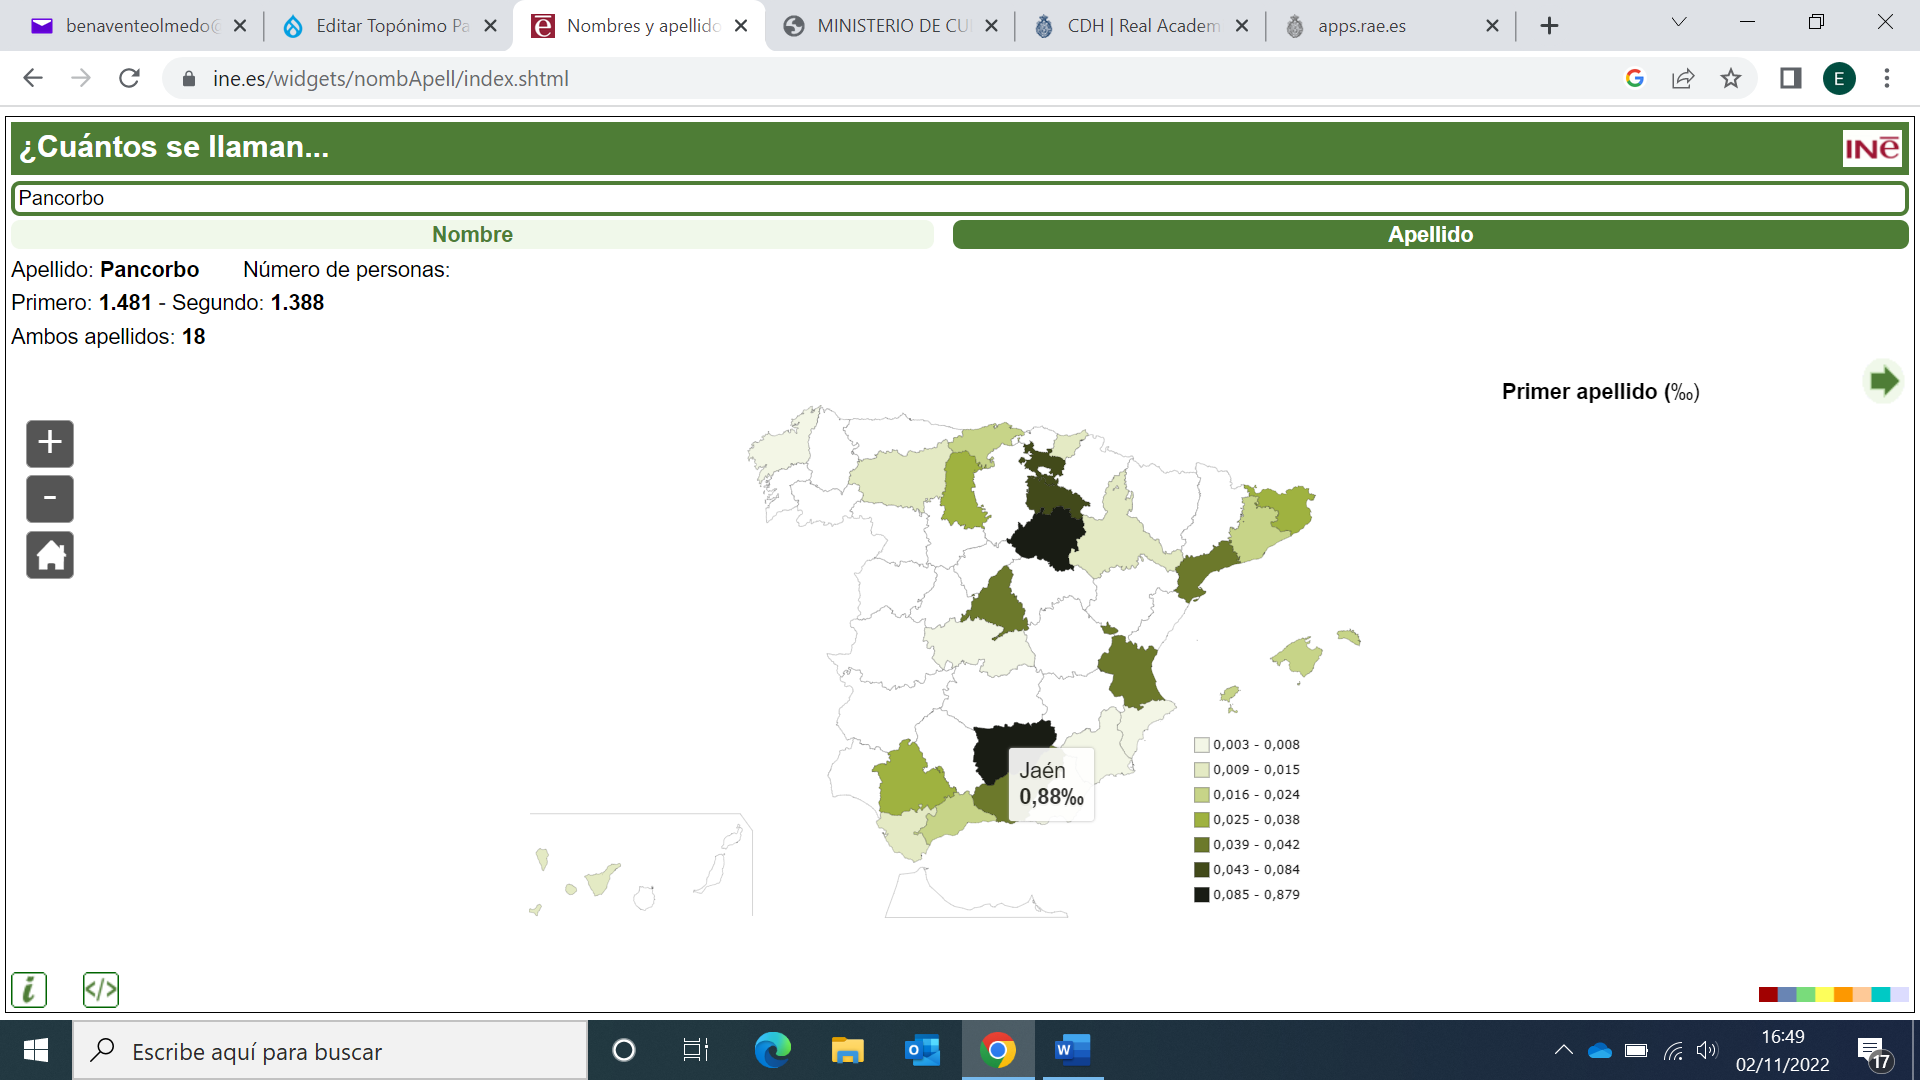Expand the browser tab search chevron
The image size is (1920, 1080).
coord(1679,23)
